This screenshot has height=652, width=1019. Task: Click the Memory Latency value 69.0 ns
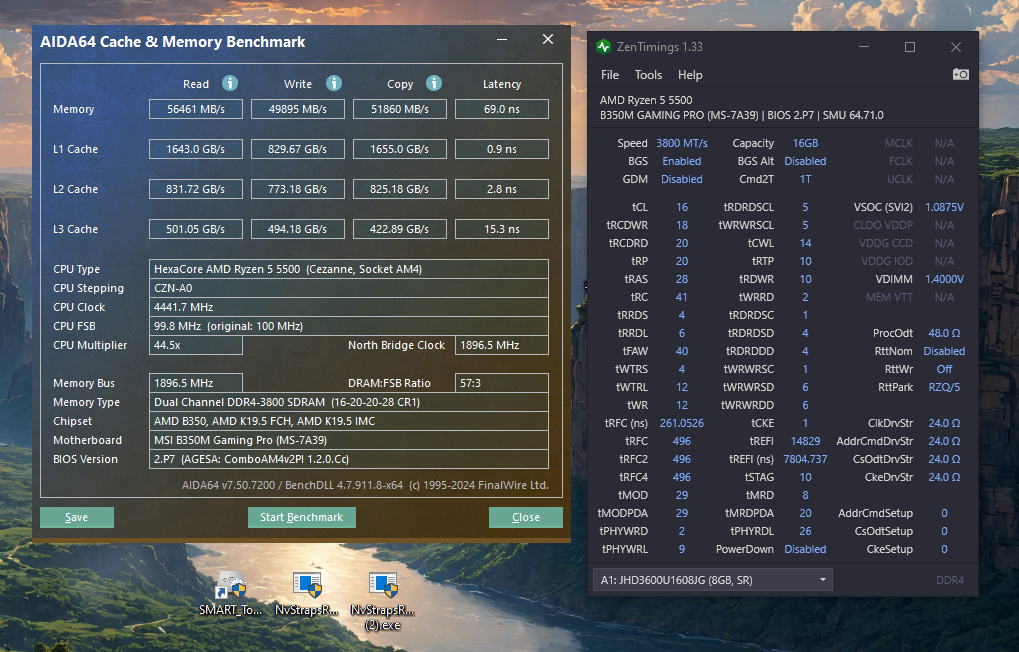pos(502,109)
